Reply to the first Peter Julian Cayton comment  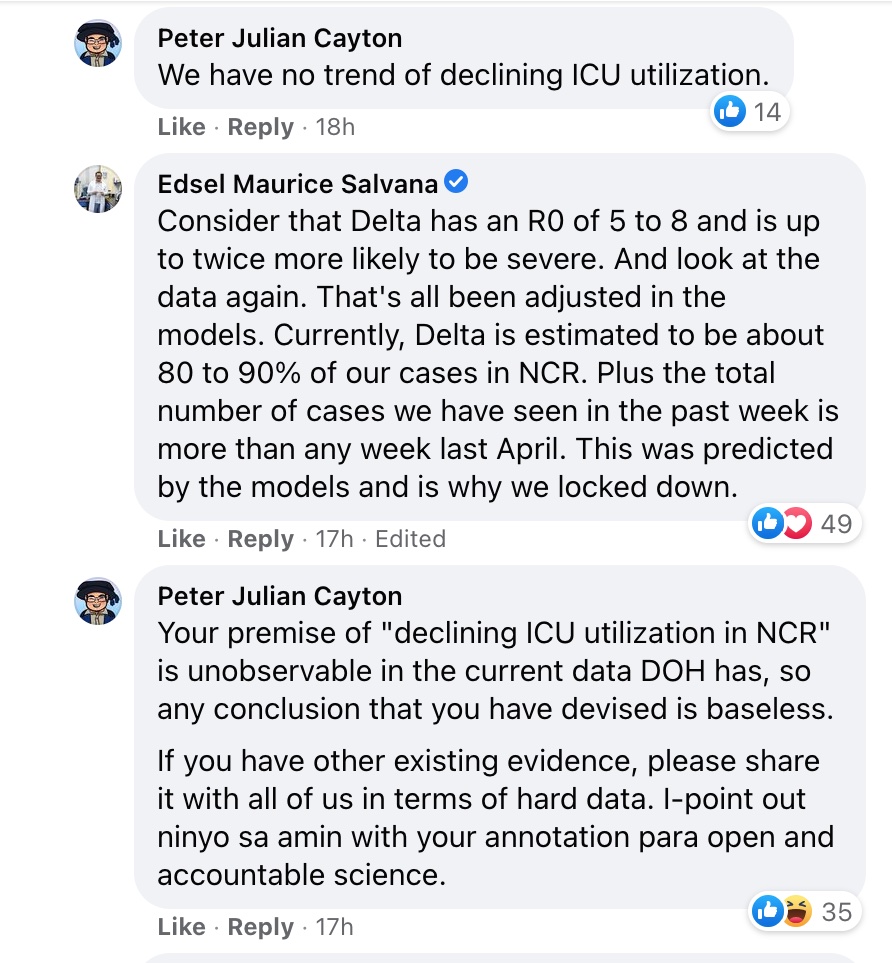(260, 128)
